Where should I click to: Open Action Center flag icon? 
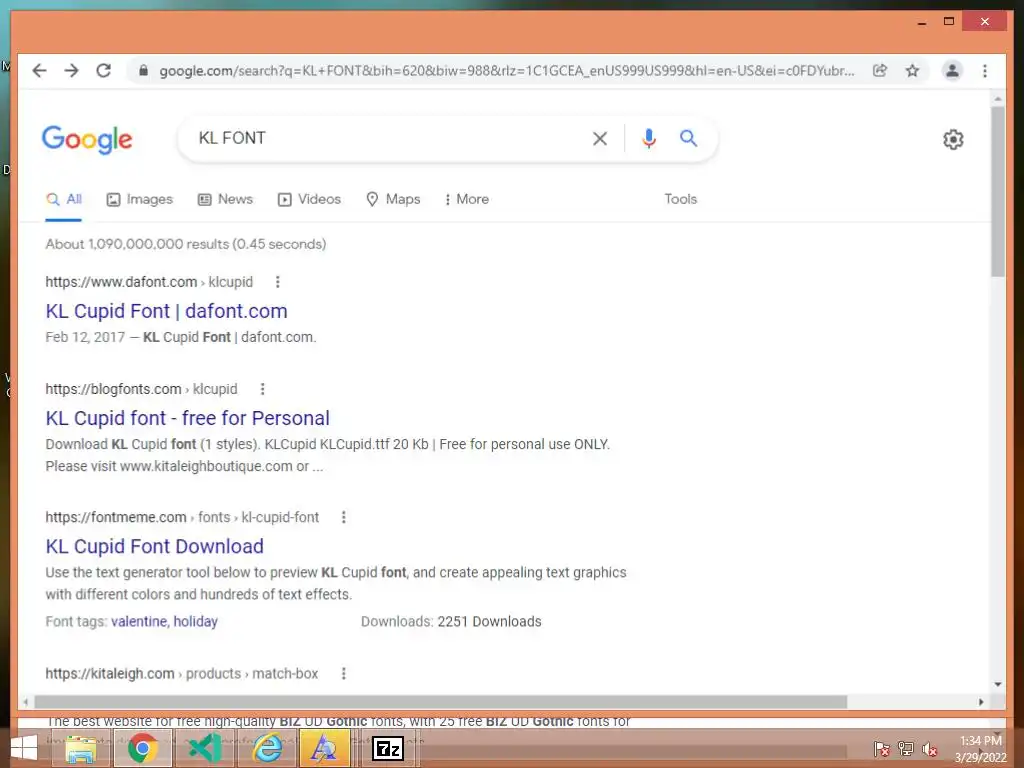881,749
